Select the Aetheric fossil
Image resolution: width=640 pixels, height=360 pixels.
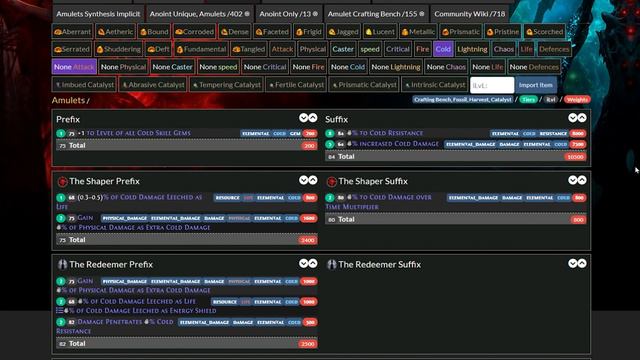[x=116, y=31]
